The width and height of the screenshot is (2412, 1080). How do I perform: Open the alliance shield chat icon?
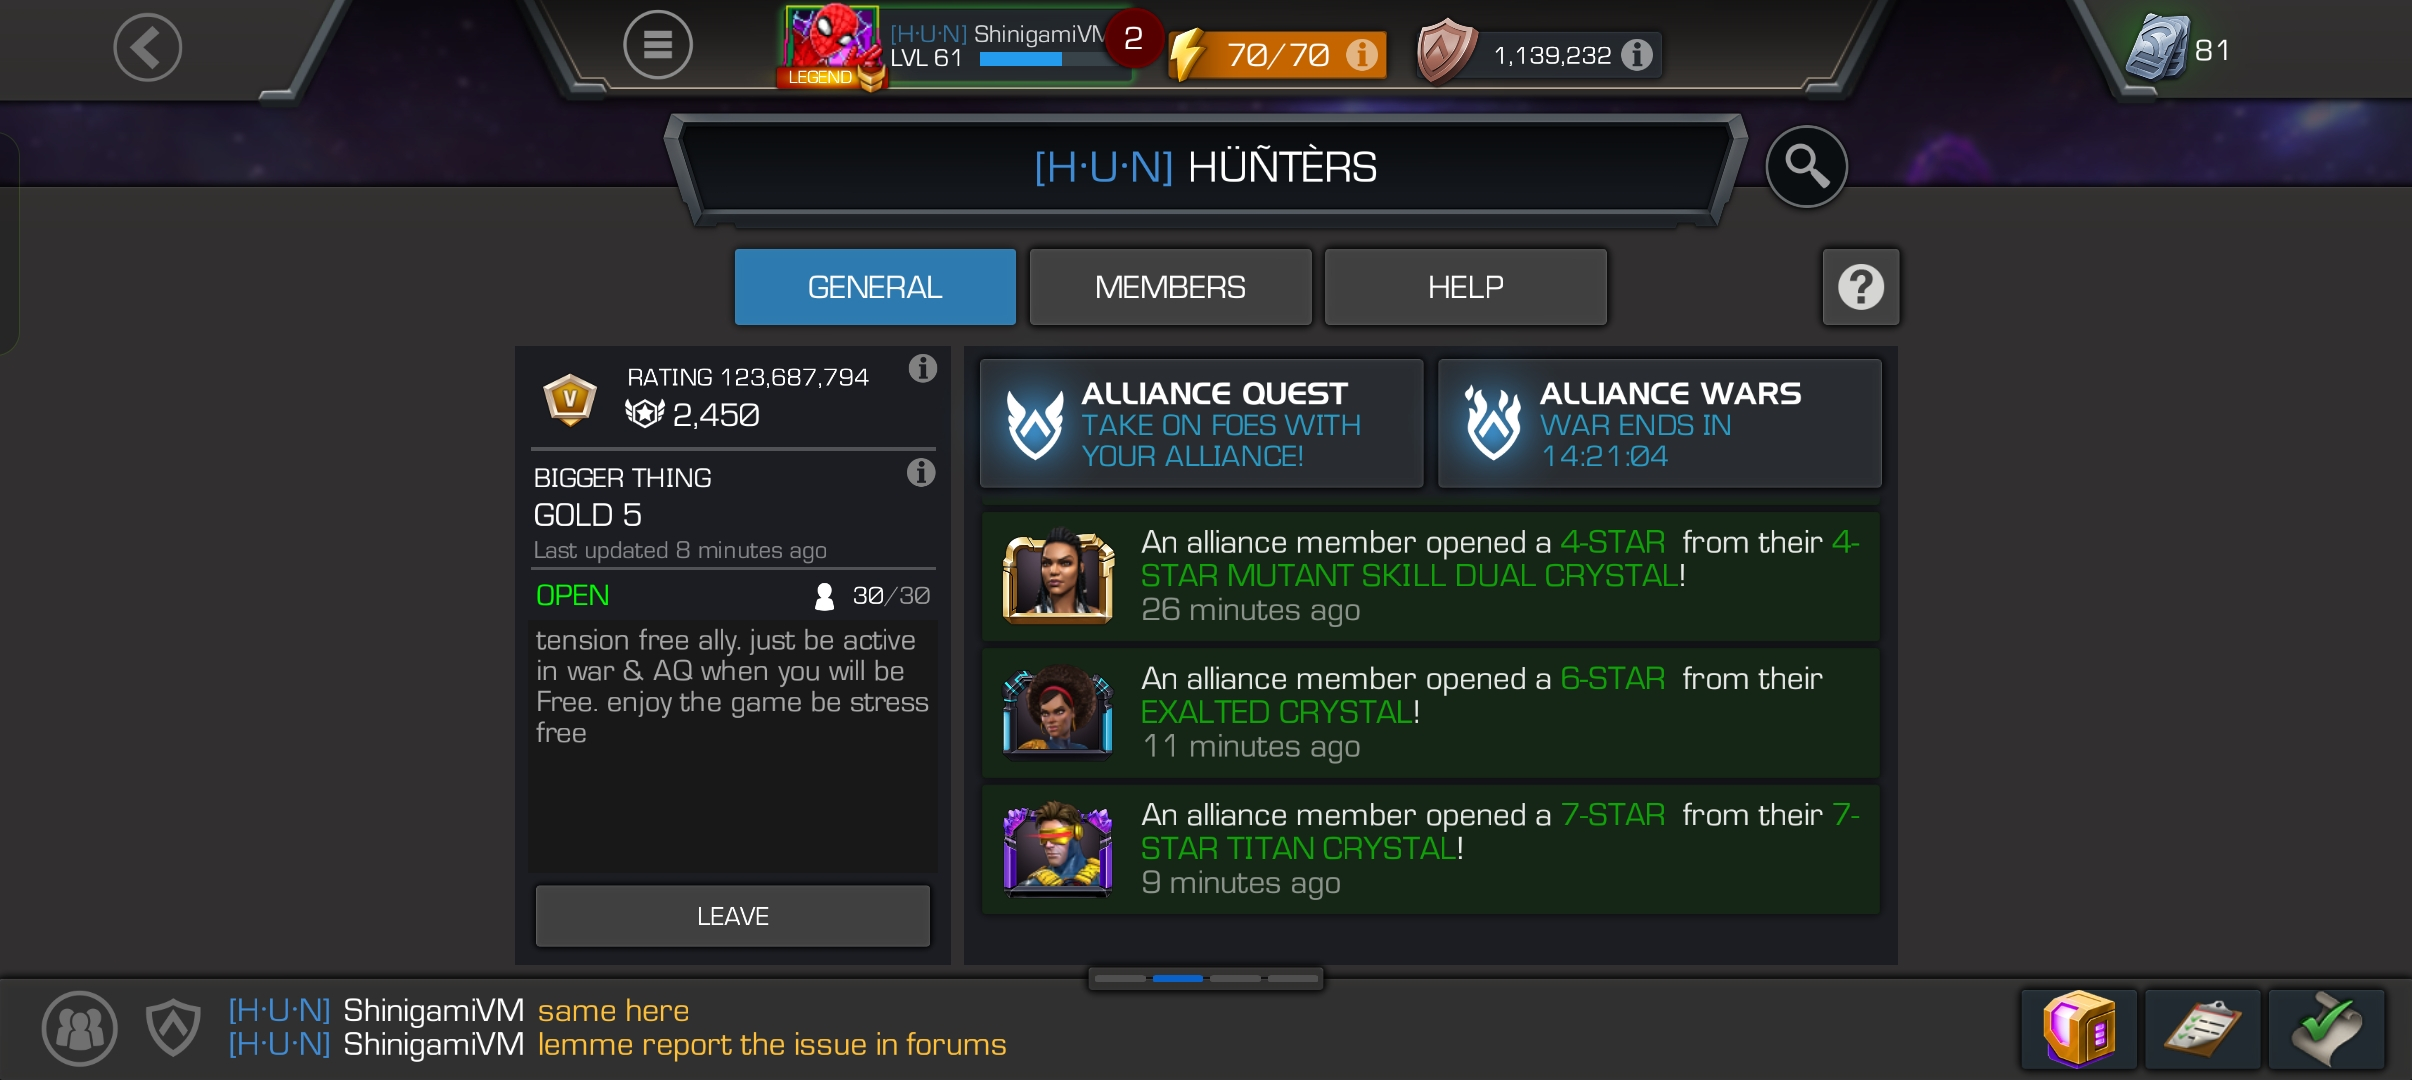point(173,1028)
